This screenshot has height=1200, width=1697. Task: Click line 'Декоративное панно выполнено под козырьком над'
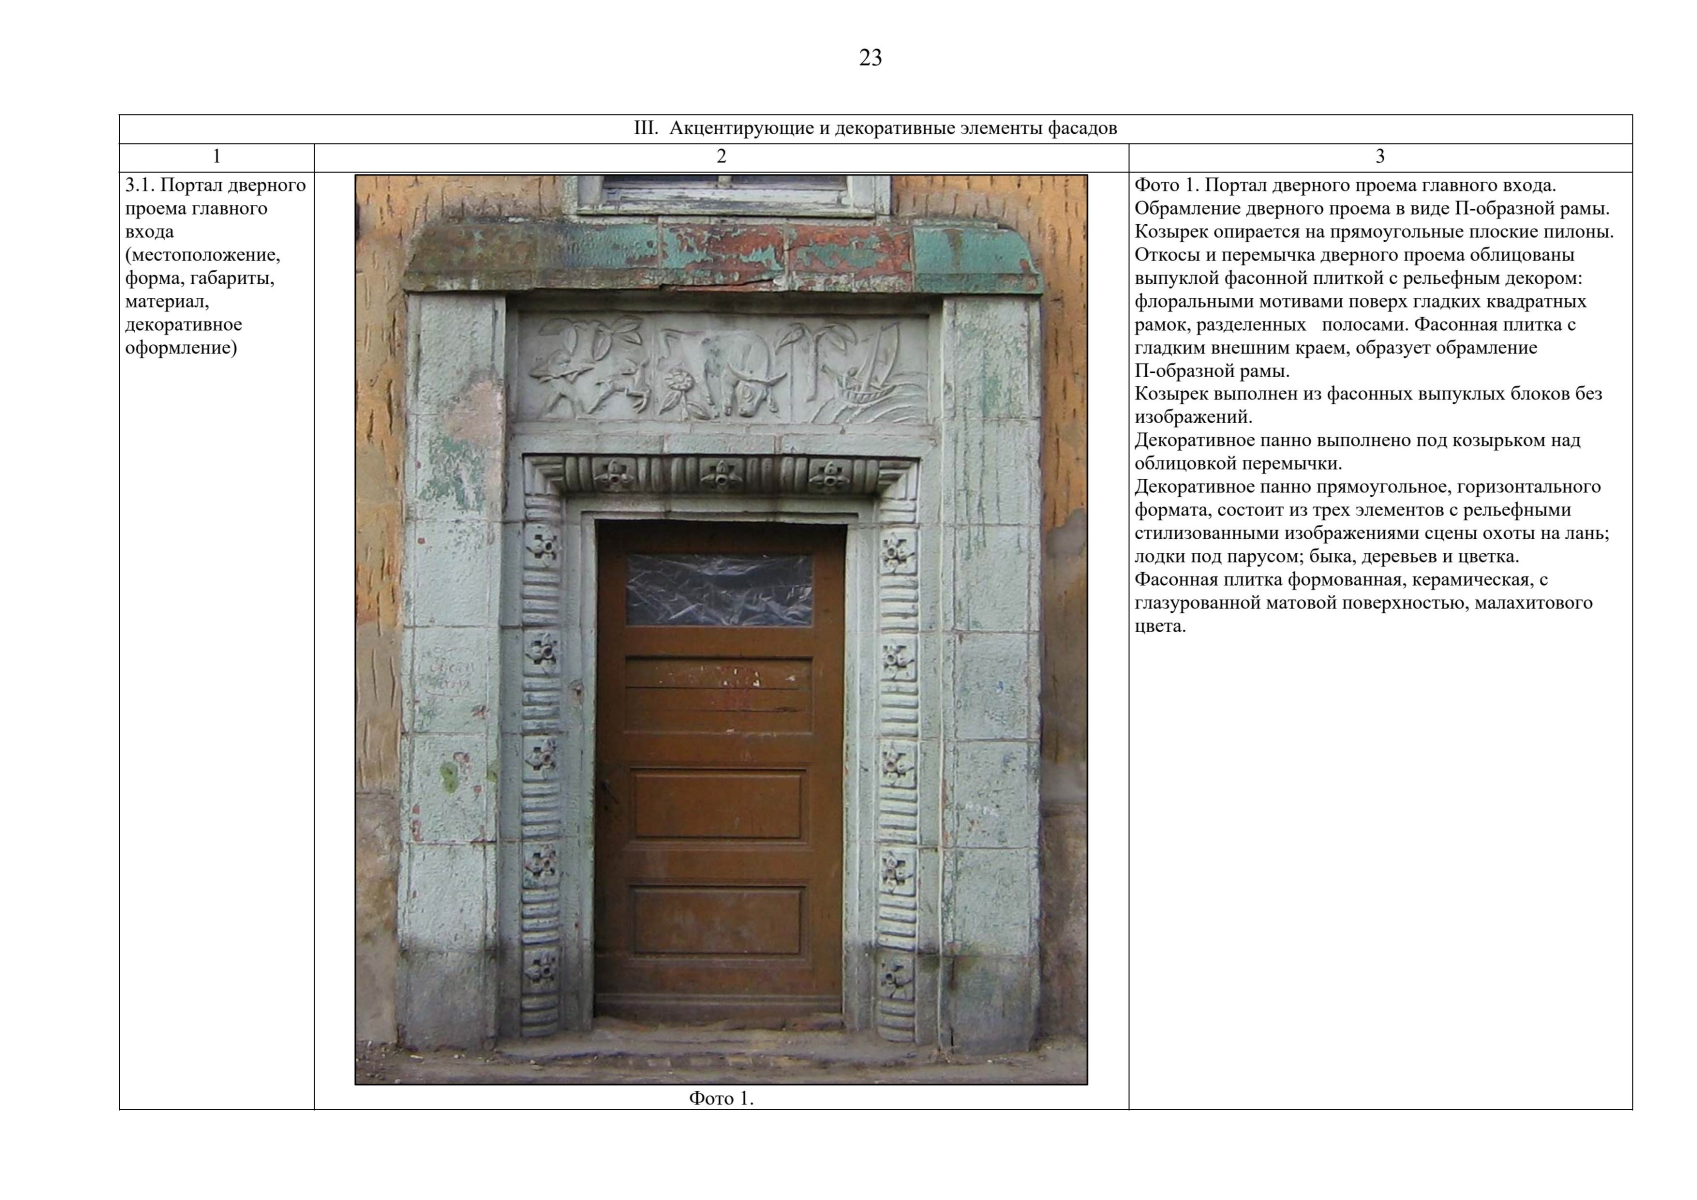[1357, 440]
